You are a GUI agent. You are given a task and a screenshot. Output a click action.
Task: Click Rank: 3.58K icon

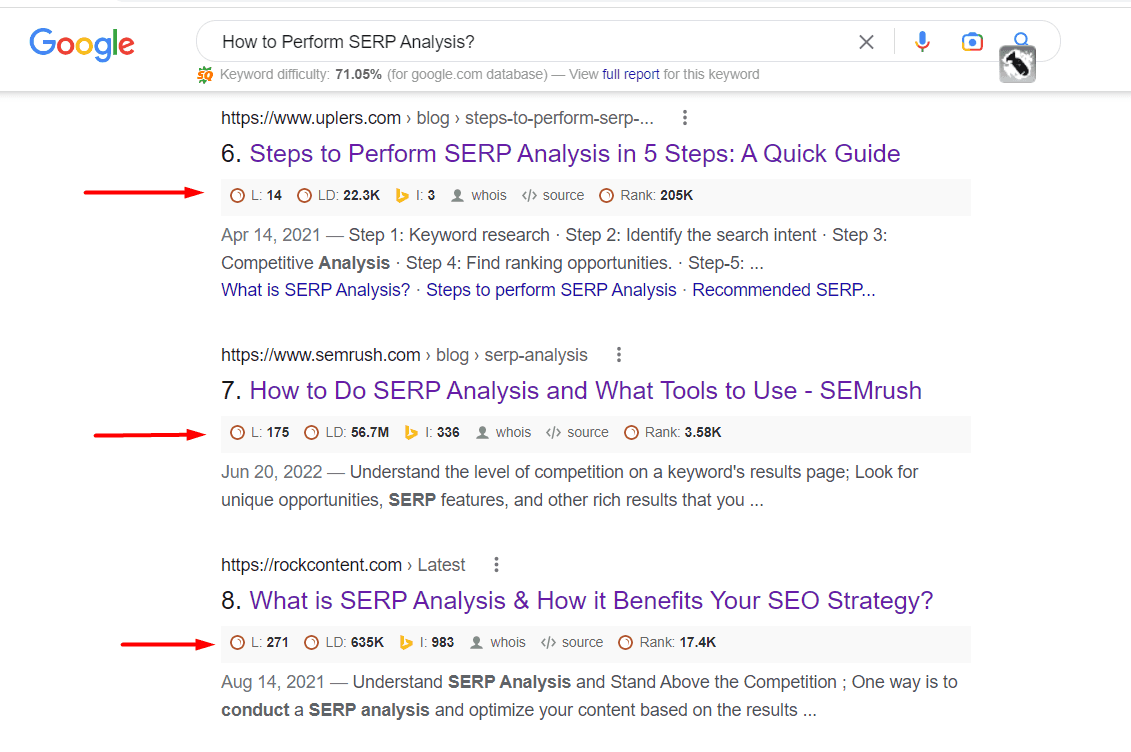(x=631, y=433)
